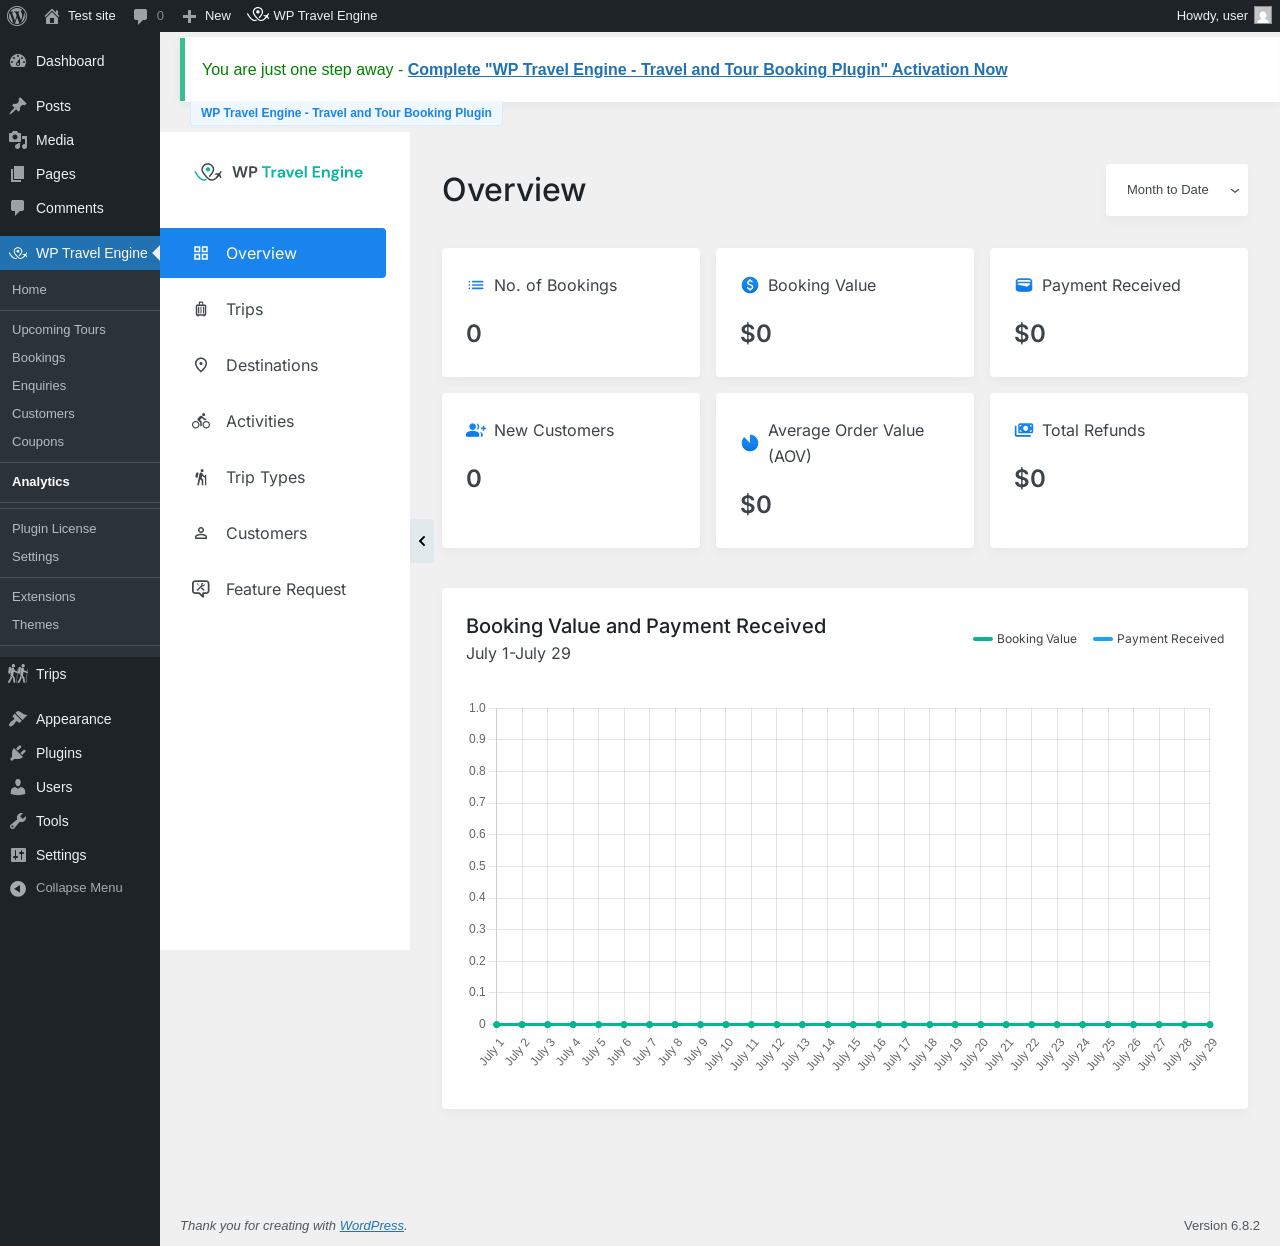Click the Users person icon
The image size is (1280, 1246).
tap(18, 787)
